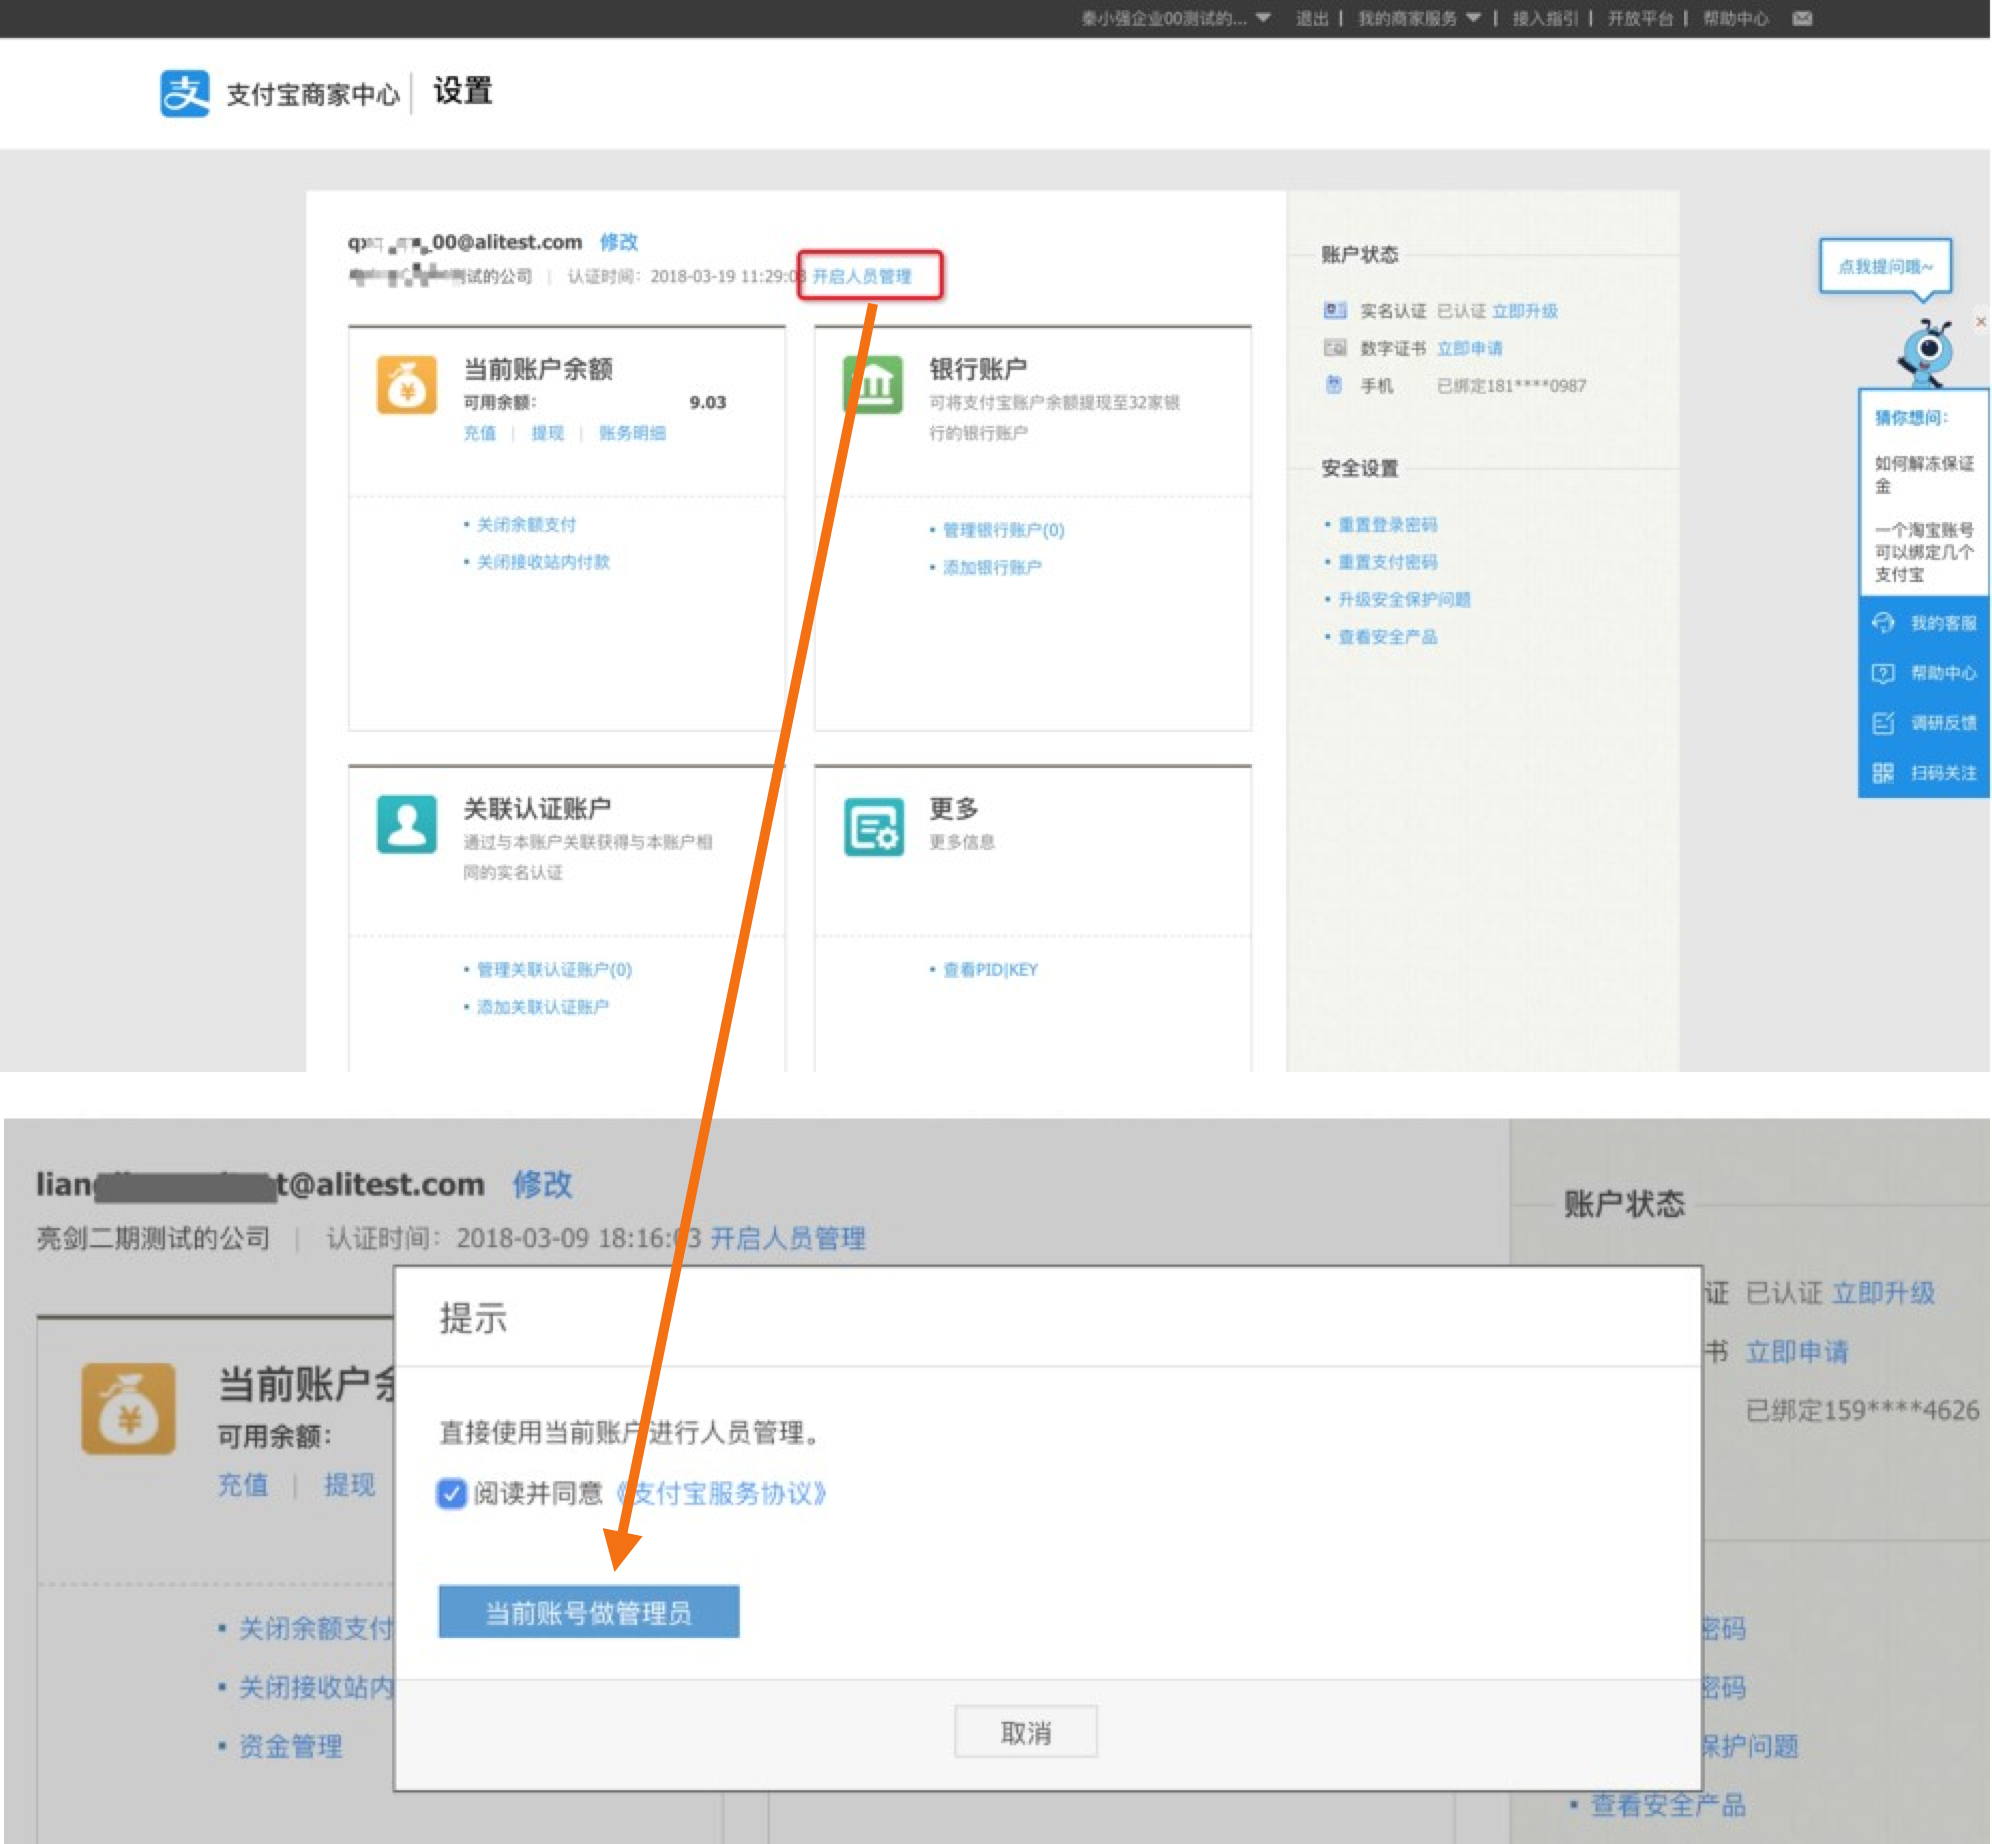
Task: Click 立即升级 next to 实名认证 in upper panel
Action: pyautogui.click(x=1525, y=311)
